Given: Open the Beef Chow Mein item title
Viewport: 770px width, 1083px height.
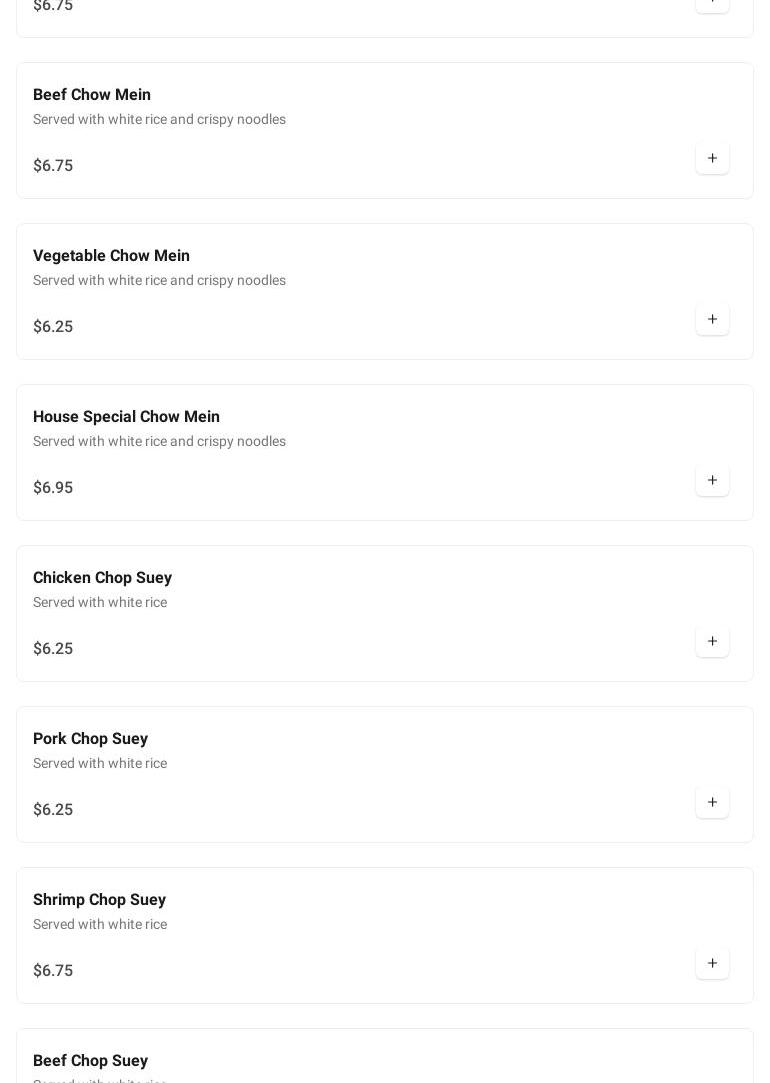Looking at the screenshot, I should (x=92, y=95).
